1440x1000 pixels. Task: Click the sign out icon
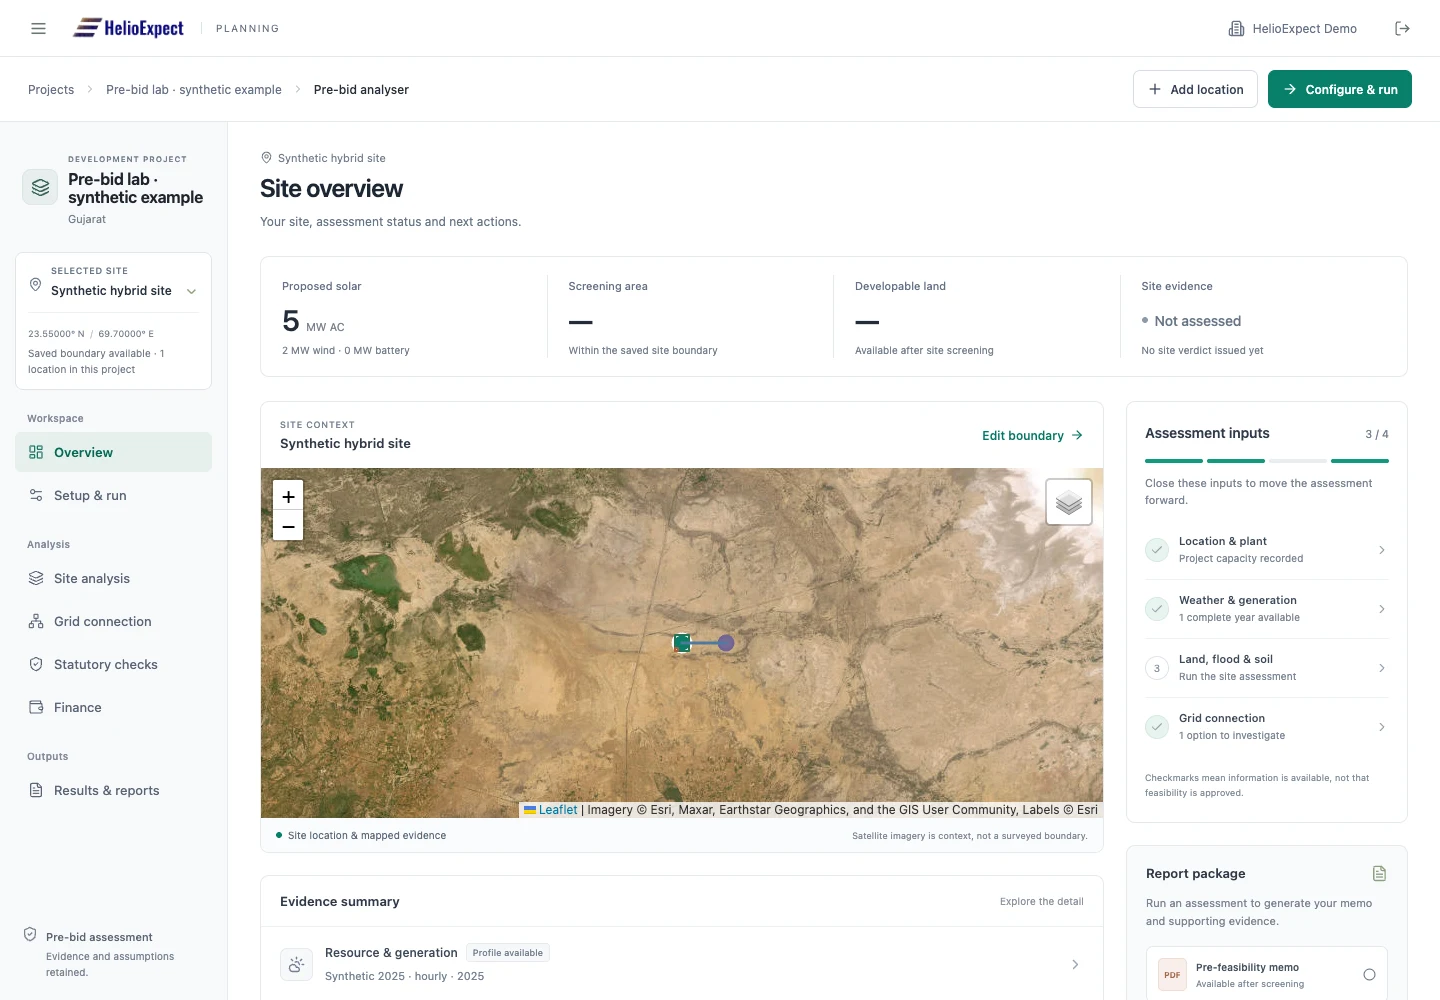(1402, 29)
